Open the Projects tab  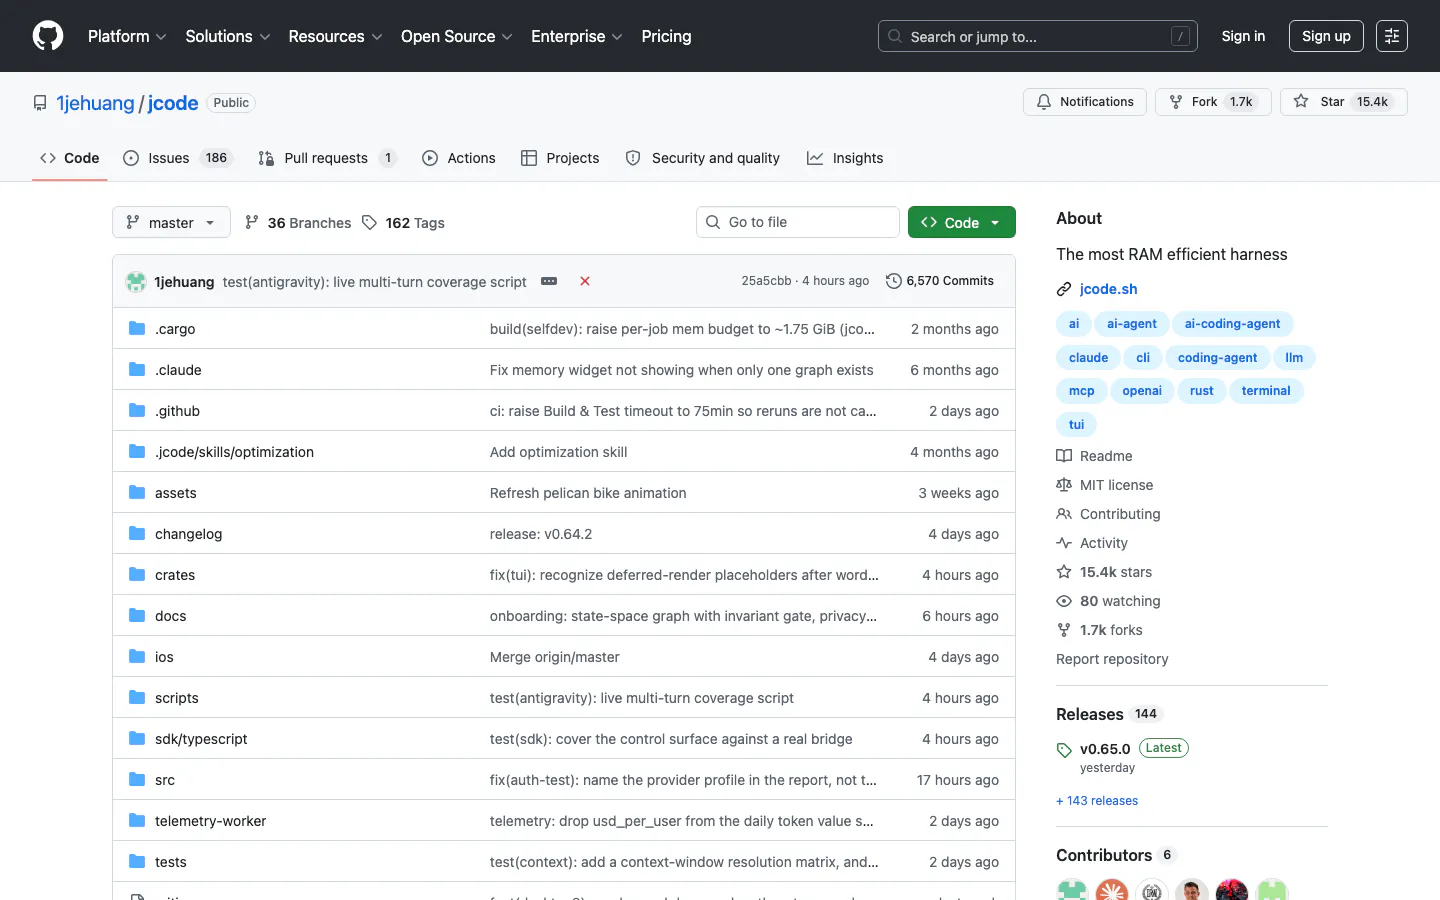[x=560, y=158]
